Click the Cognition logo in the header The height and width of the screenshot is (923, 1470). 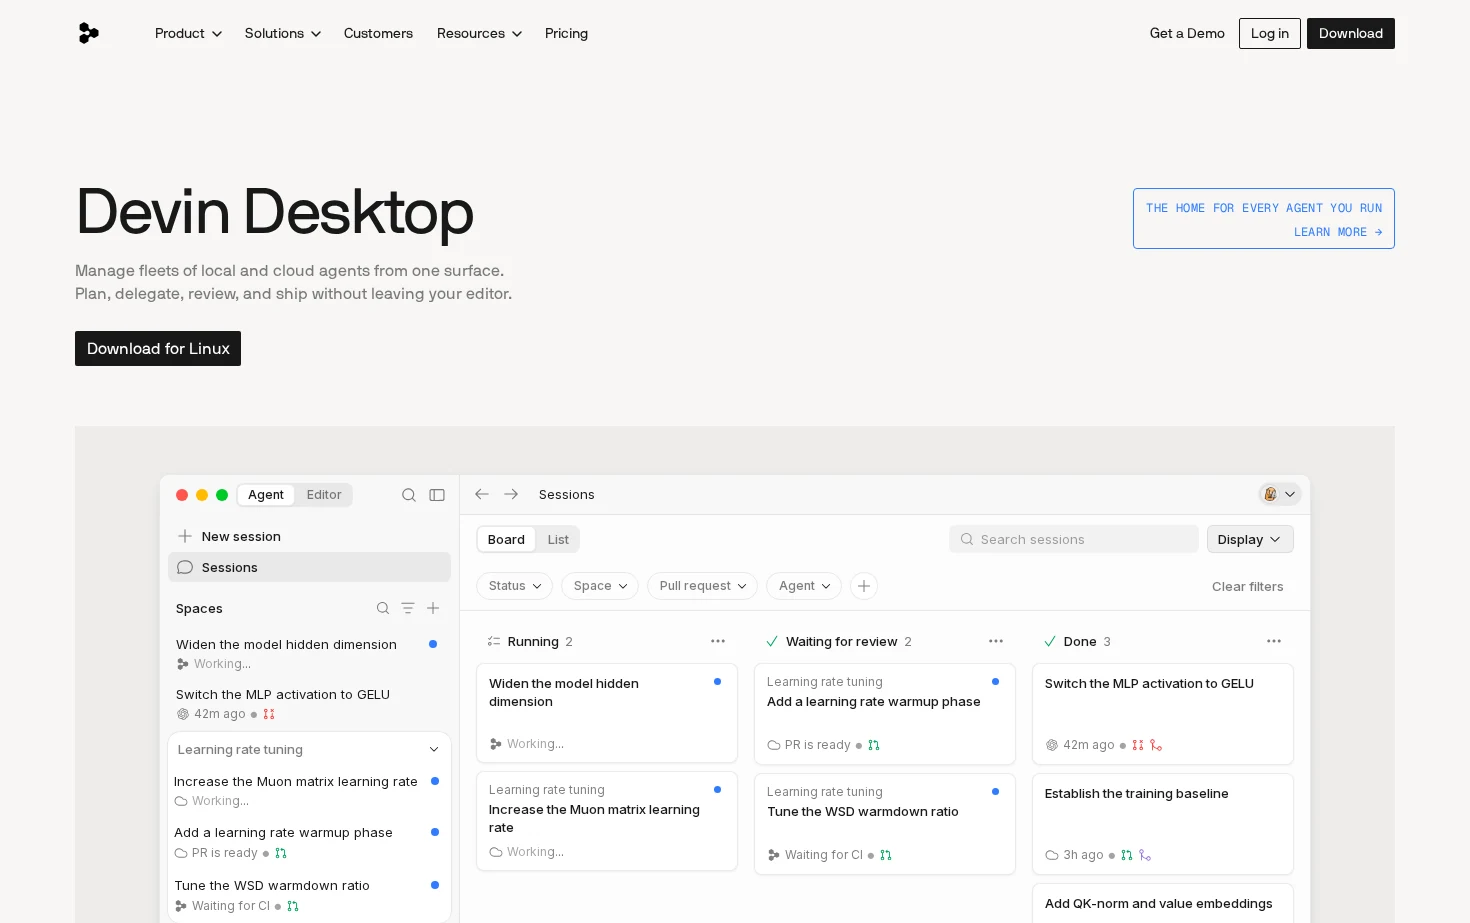[89, 33]
